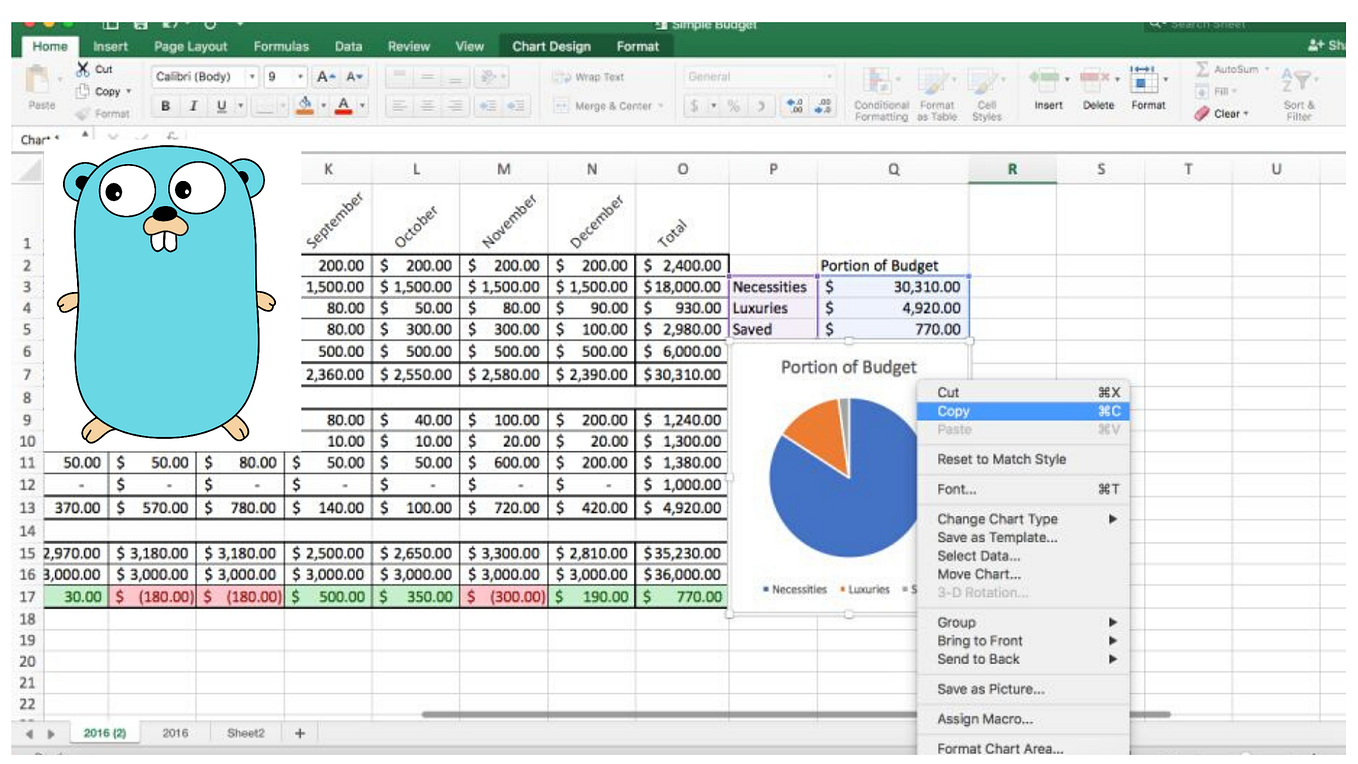Expand the font color dropdown arrow
The height and width of the screenshot is (764, 1358).
pos(361,105)
